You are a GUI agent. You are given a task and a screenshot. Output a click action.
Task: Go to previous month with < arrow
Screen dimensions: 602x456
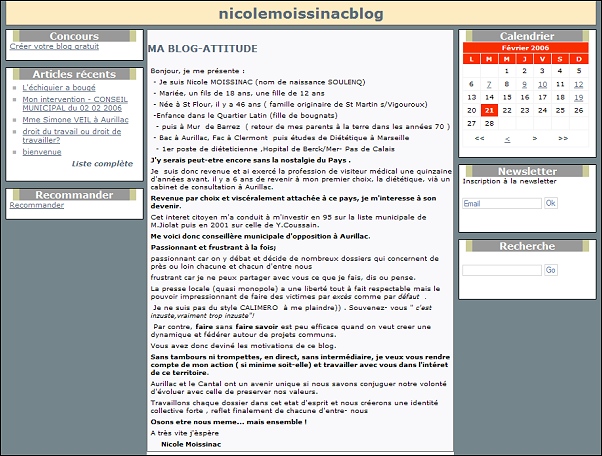507,138
